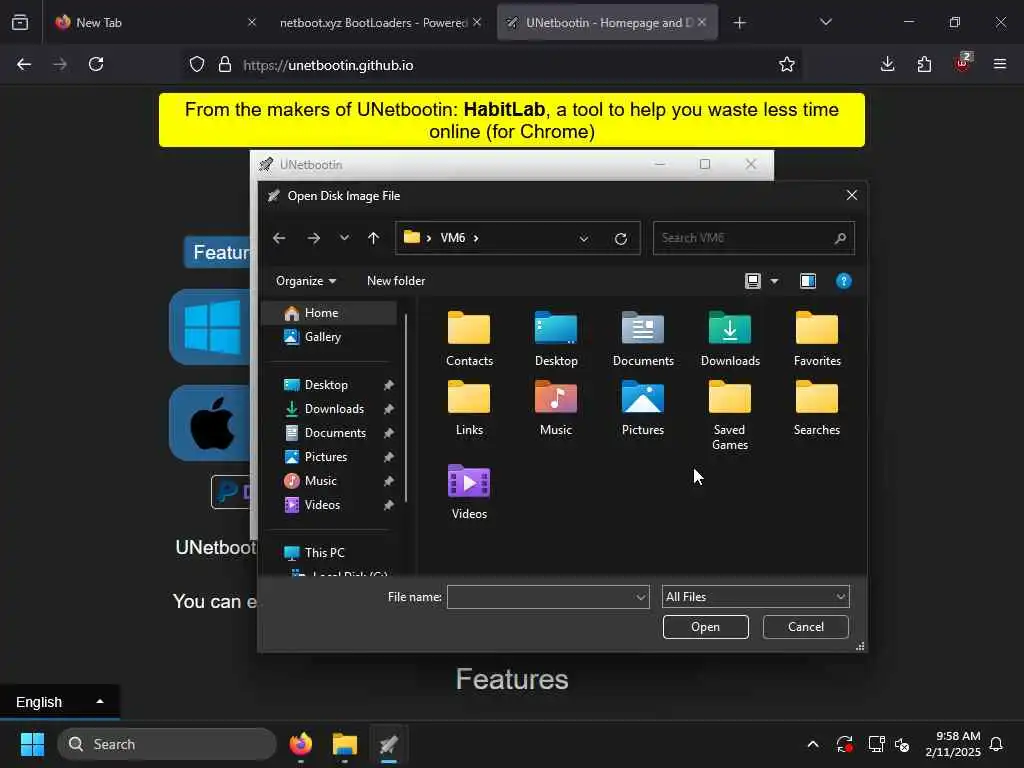Viewport: 1024px width, 768px height.
Task: Click the File name input field
Action: pos(541,597)
